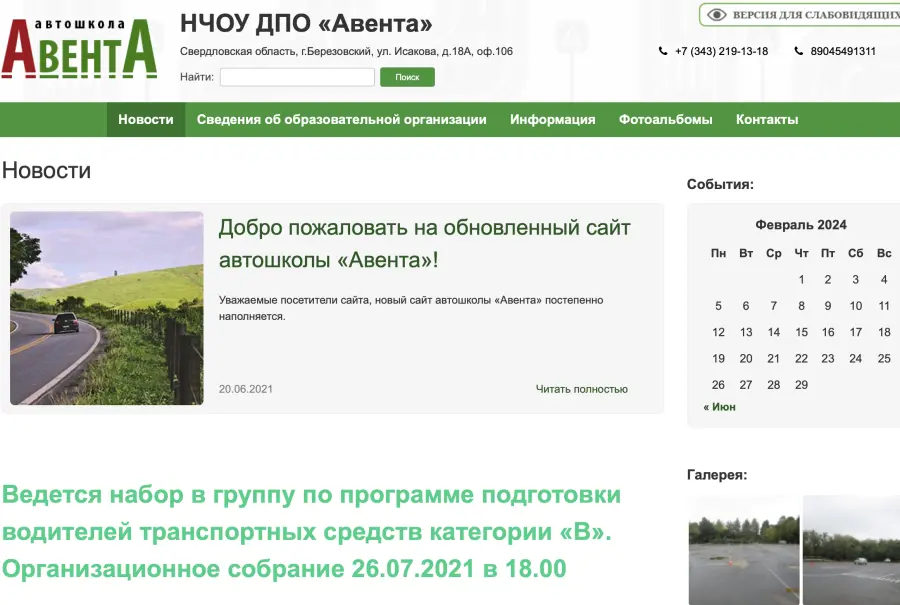The height and width of the screenshot is (605, 900).
Task: Click the Поиск search button
Action: tap(407, 77)
